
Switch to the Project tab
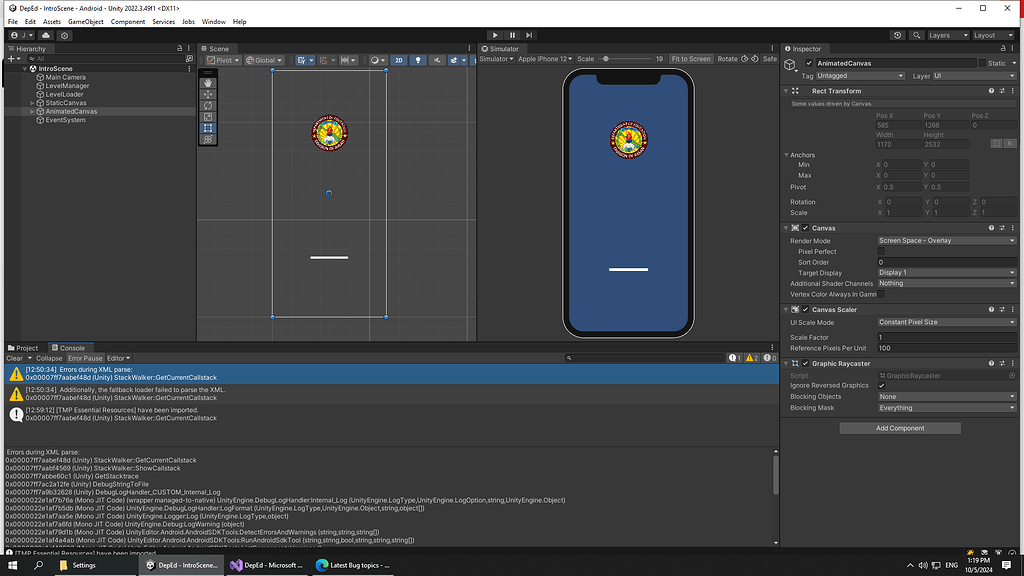[x=24, y=348]
